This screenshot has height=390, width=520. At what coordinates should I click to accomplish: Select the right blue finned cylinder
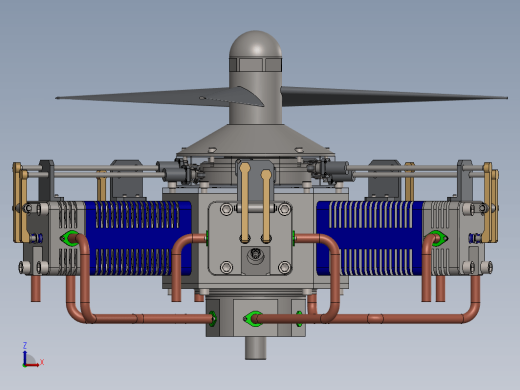coord(370,238)
